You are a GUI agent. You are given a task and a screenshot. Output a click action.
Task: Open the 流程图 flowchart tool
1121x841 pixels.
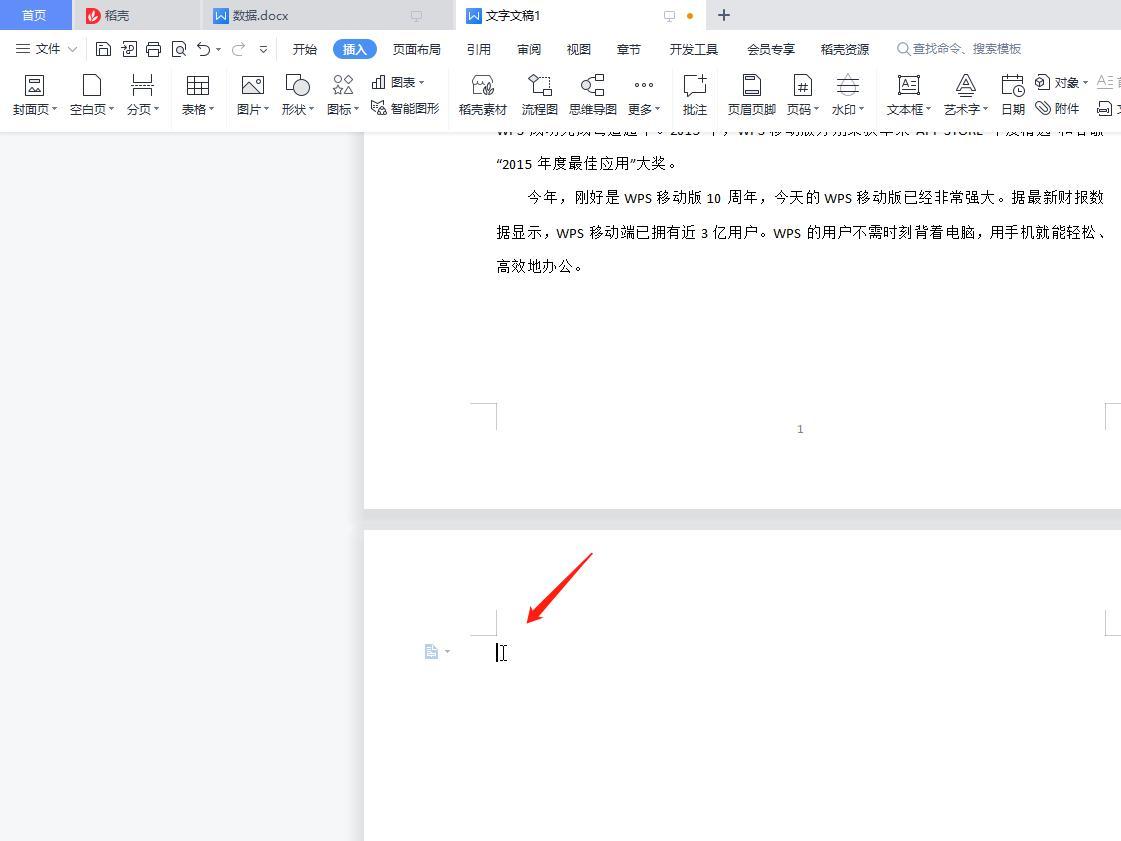point(539,95)
